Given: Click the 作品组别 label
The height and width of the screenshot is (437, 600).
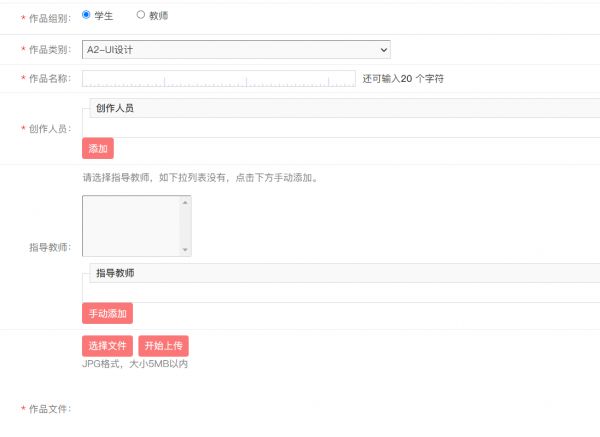Looking at the screenshot, I should (50, 18).
